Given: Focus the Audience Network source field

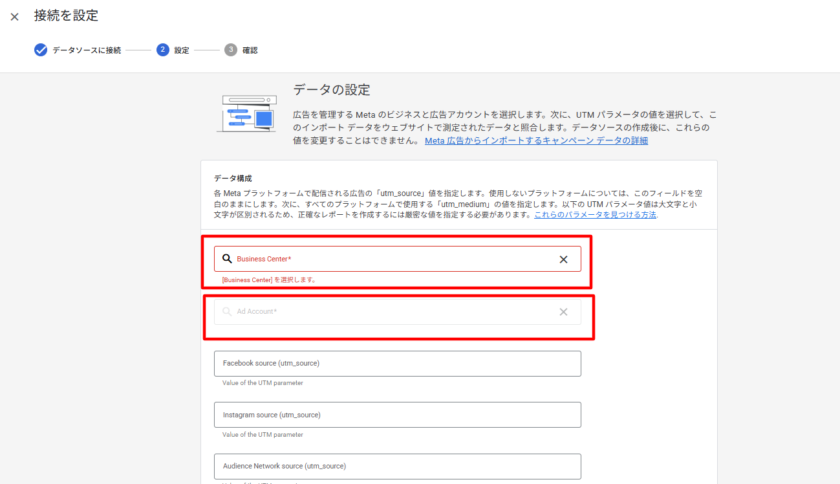Looking at the screenshot, I should click(x=397, y=466).
